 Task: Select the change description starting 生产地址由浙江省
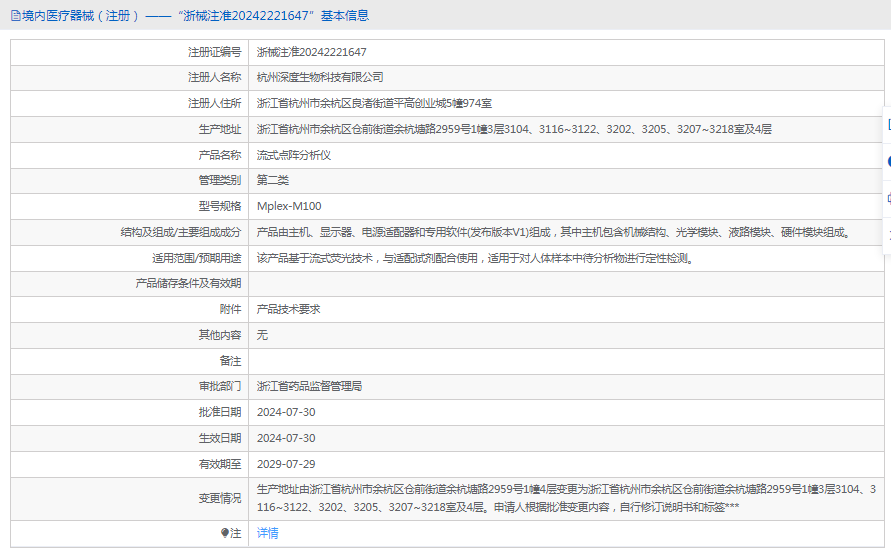click(566, 498)
